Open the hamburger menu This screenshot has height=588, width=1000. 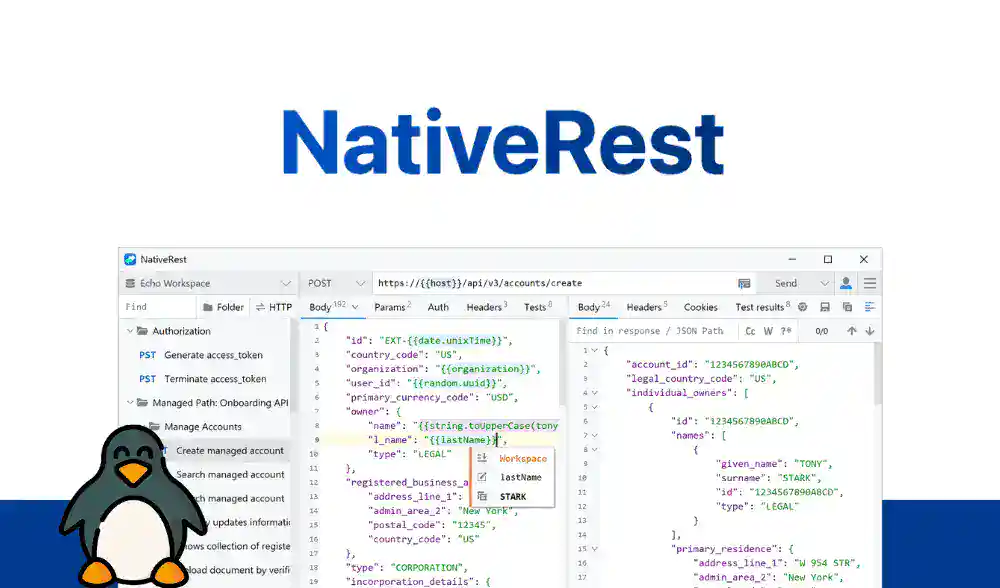[x=870, y=283]
